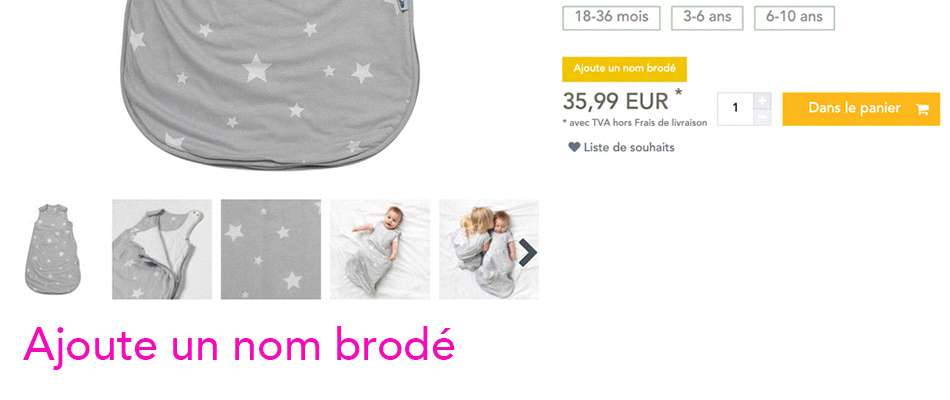Click the quantity input field
The image size is (950, 400).
pos(736,109)
